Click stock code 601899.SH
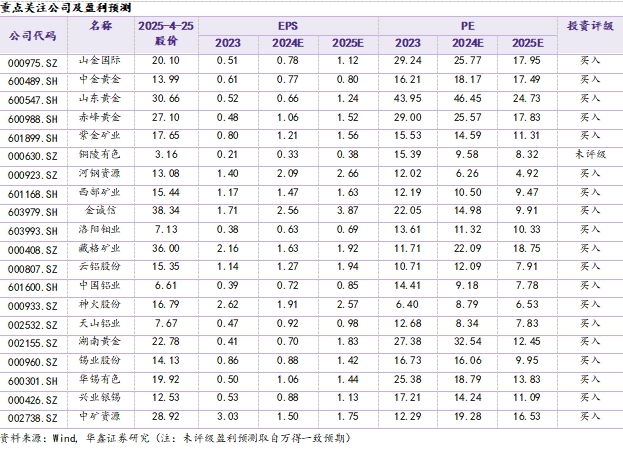The height and width of the screenshot is (450, 623). click(x=33, y=138)
